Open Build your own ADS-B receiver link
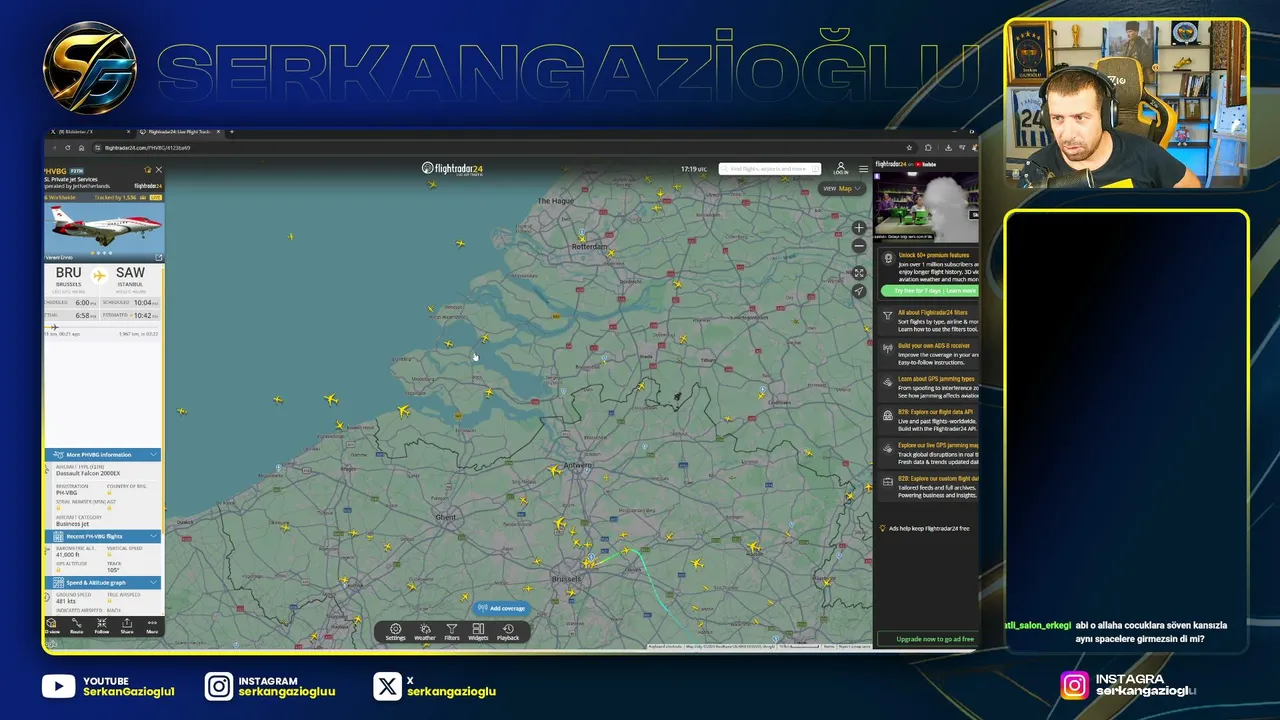1280x720 pixels. (929, 353)
